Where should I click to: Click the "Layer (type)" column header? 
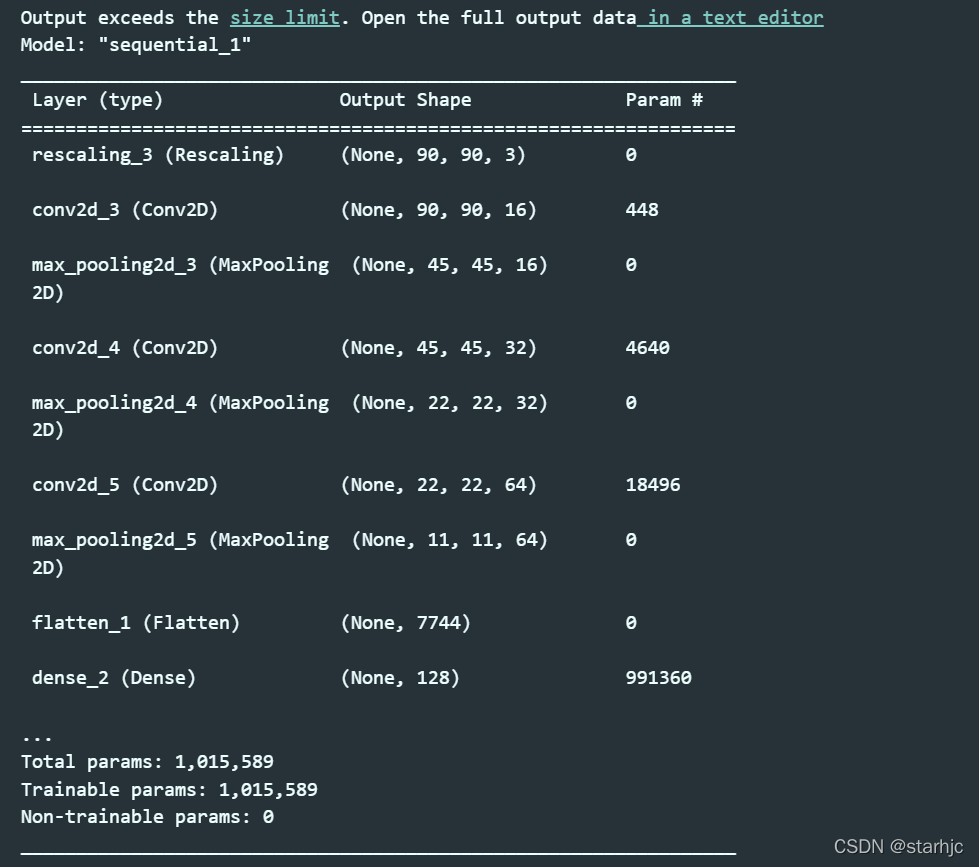97,100
